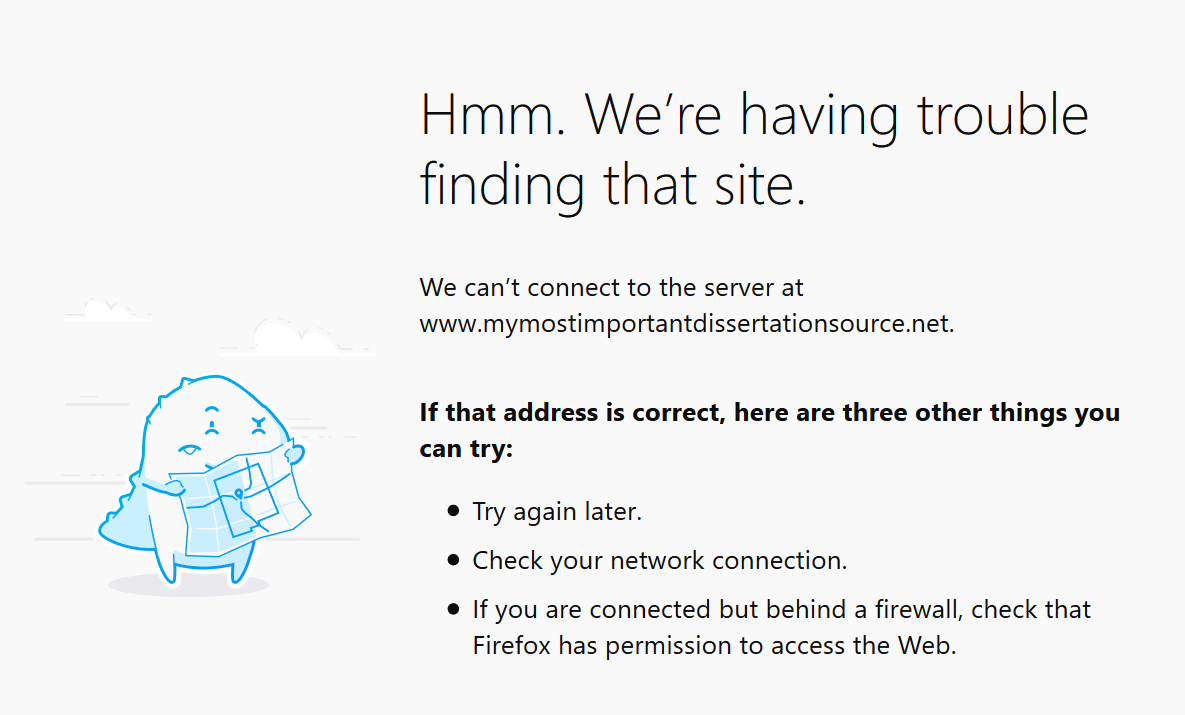Click the www.mymostimportantdissertationsource.net address
1185x715 pixels.
pos(687,323)
